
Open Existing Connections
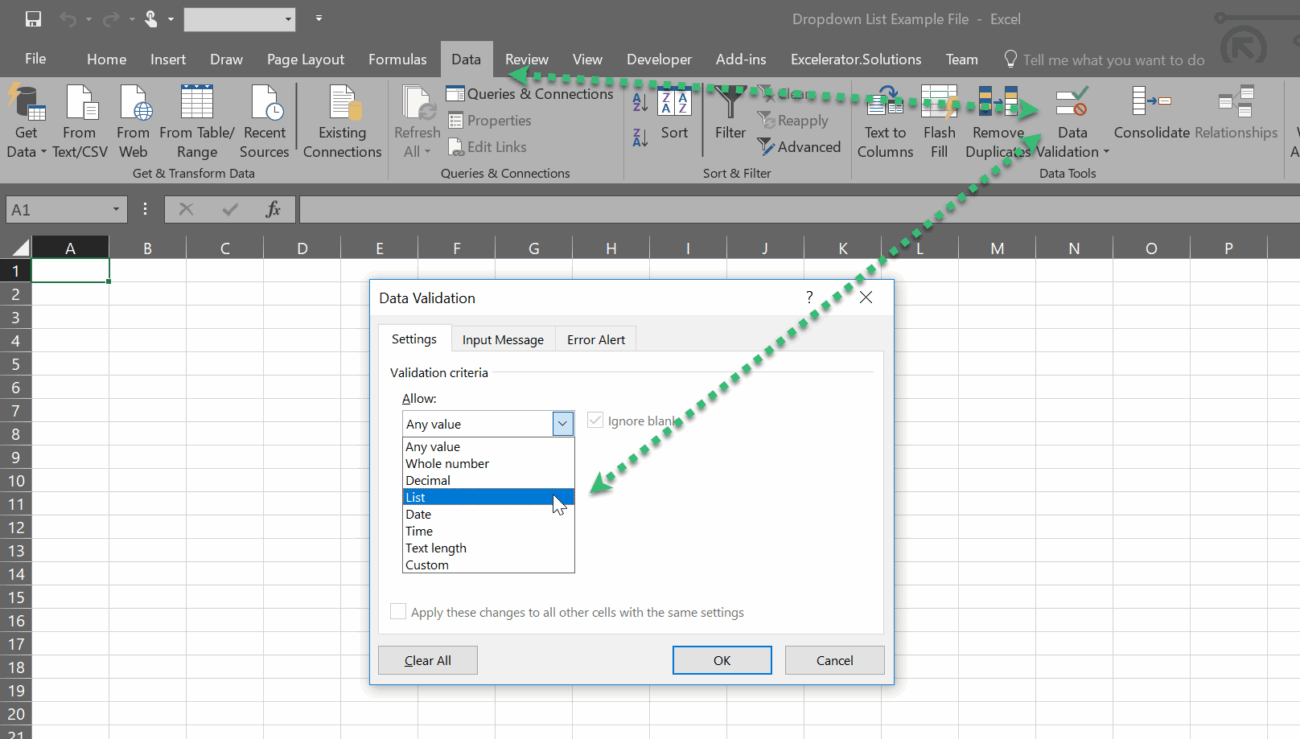(342, 122)
